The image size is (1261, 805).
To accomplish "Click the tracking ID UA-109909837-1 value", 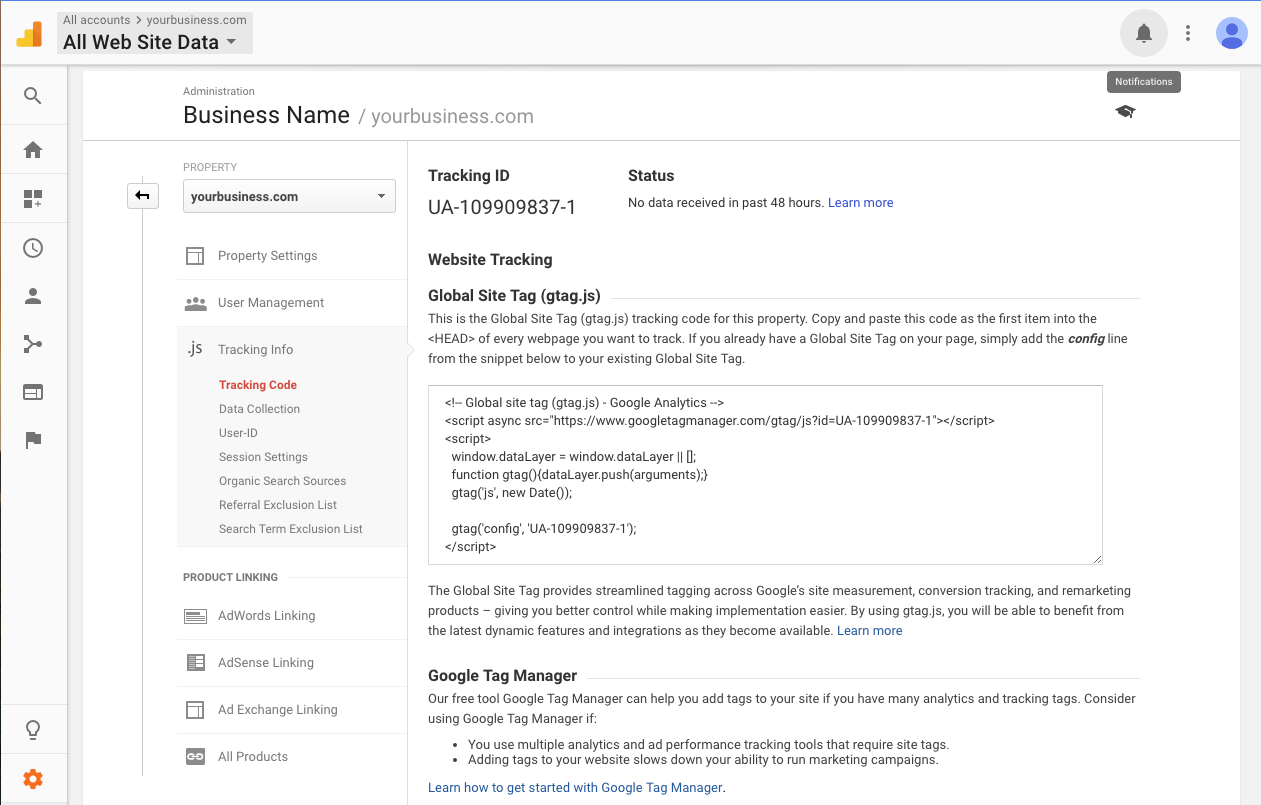I will pos(502,208).
